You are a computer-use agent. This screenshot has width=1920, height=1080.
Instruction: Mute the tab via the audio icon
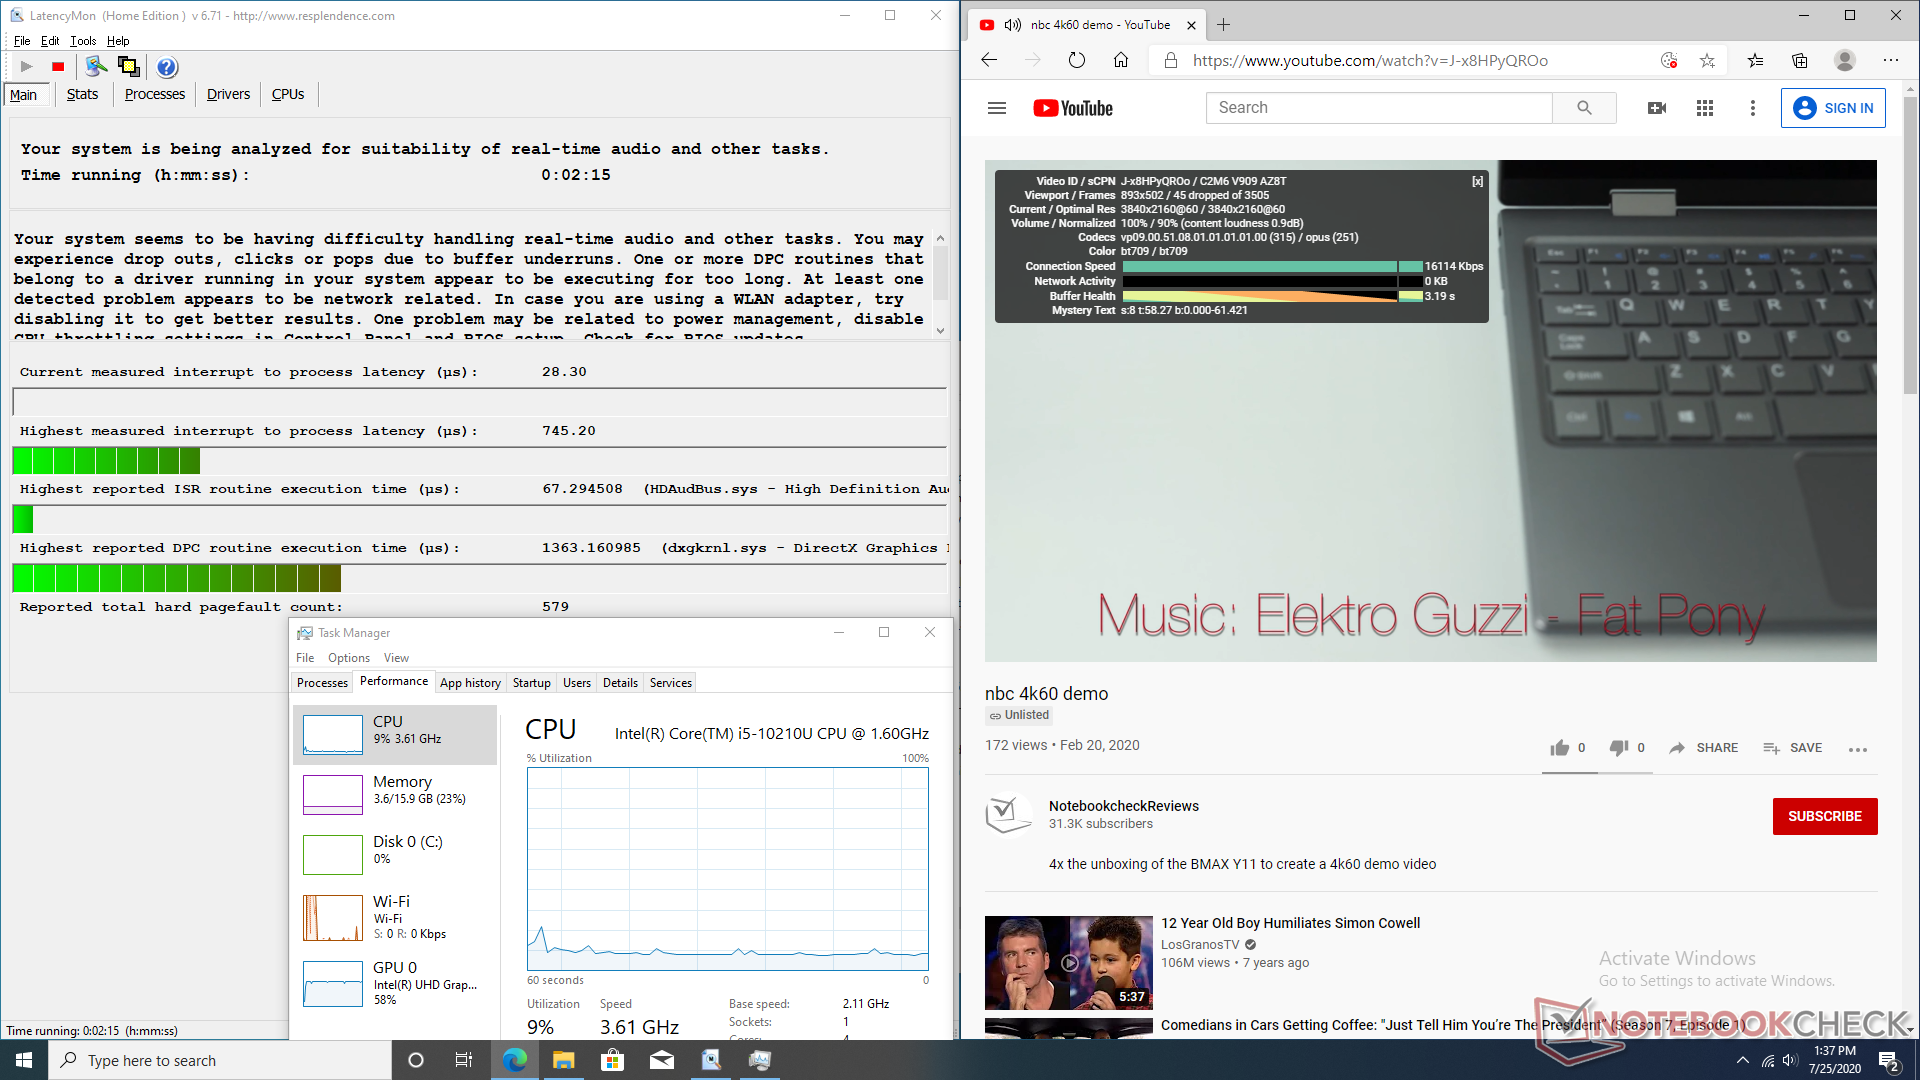point(1012,25)
